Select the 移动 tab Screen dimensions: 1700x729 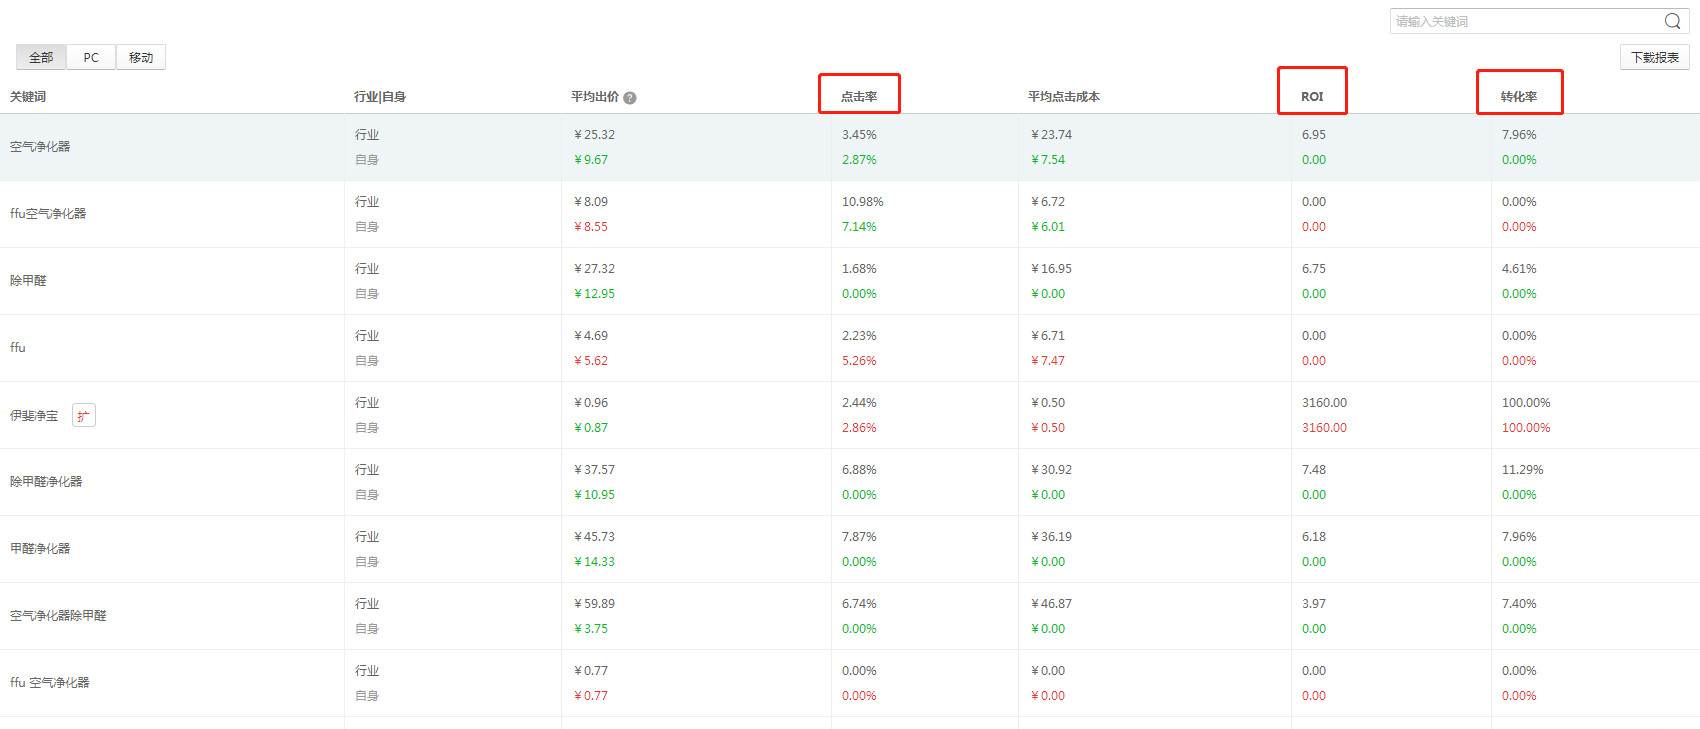pyautogui.click(x=141, y=58)
